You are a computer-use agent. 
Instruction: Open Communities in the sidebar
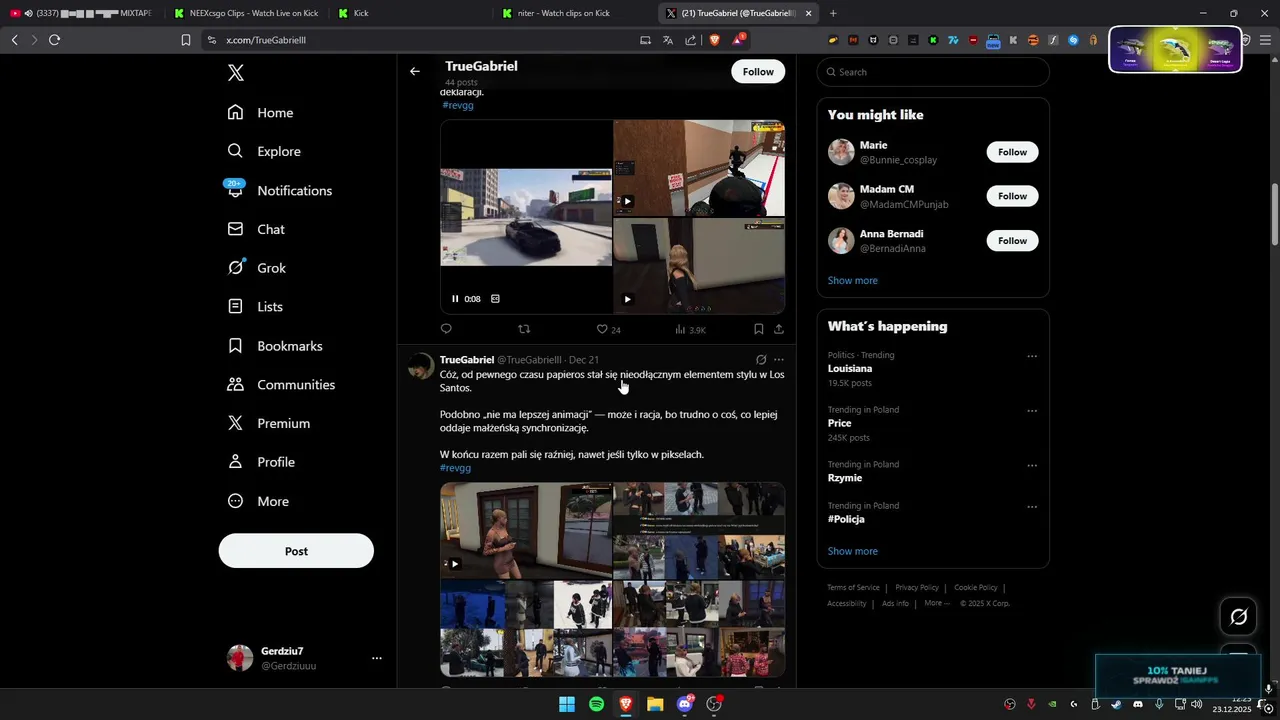(x=281, y=385)
